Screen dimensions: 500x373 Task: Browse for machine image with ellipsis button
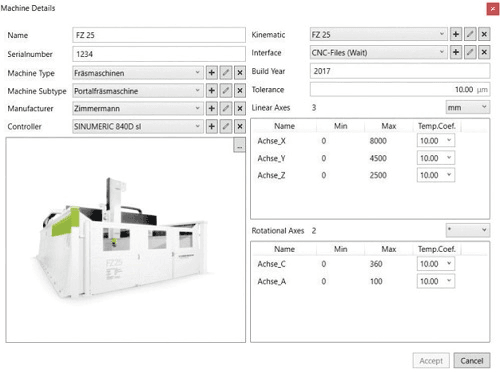click(239, 145)
